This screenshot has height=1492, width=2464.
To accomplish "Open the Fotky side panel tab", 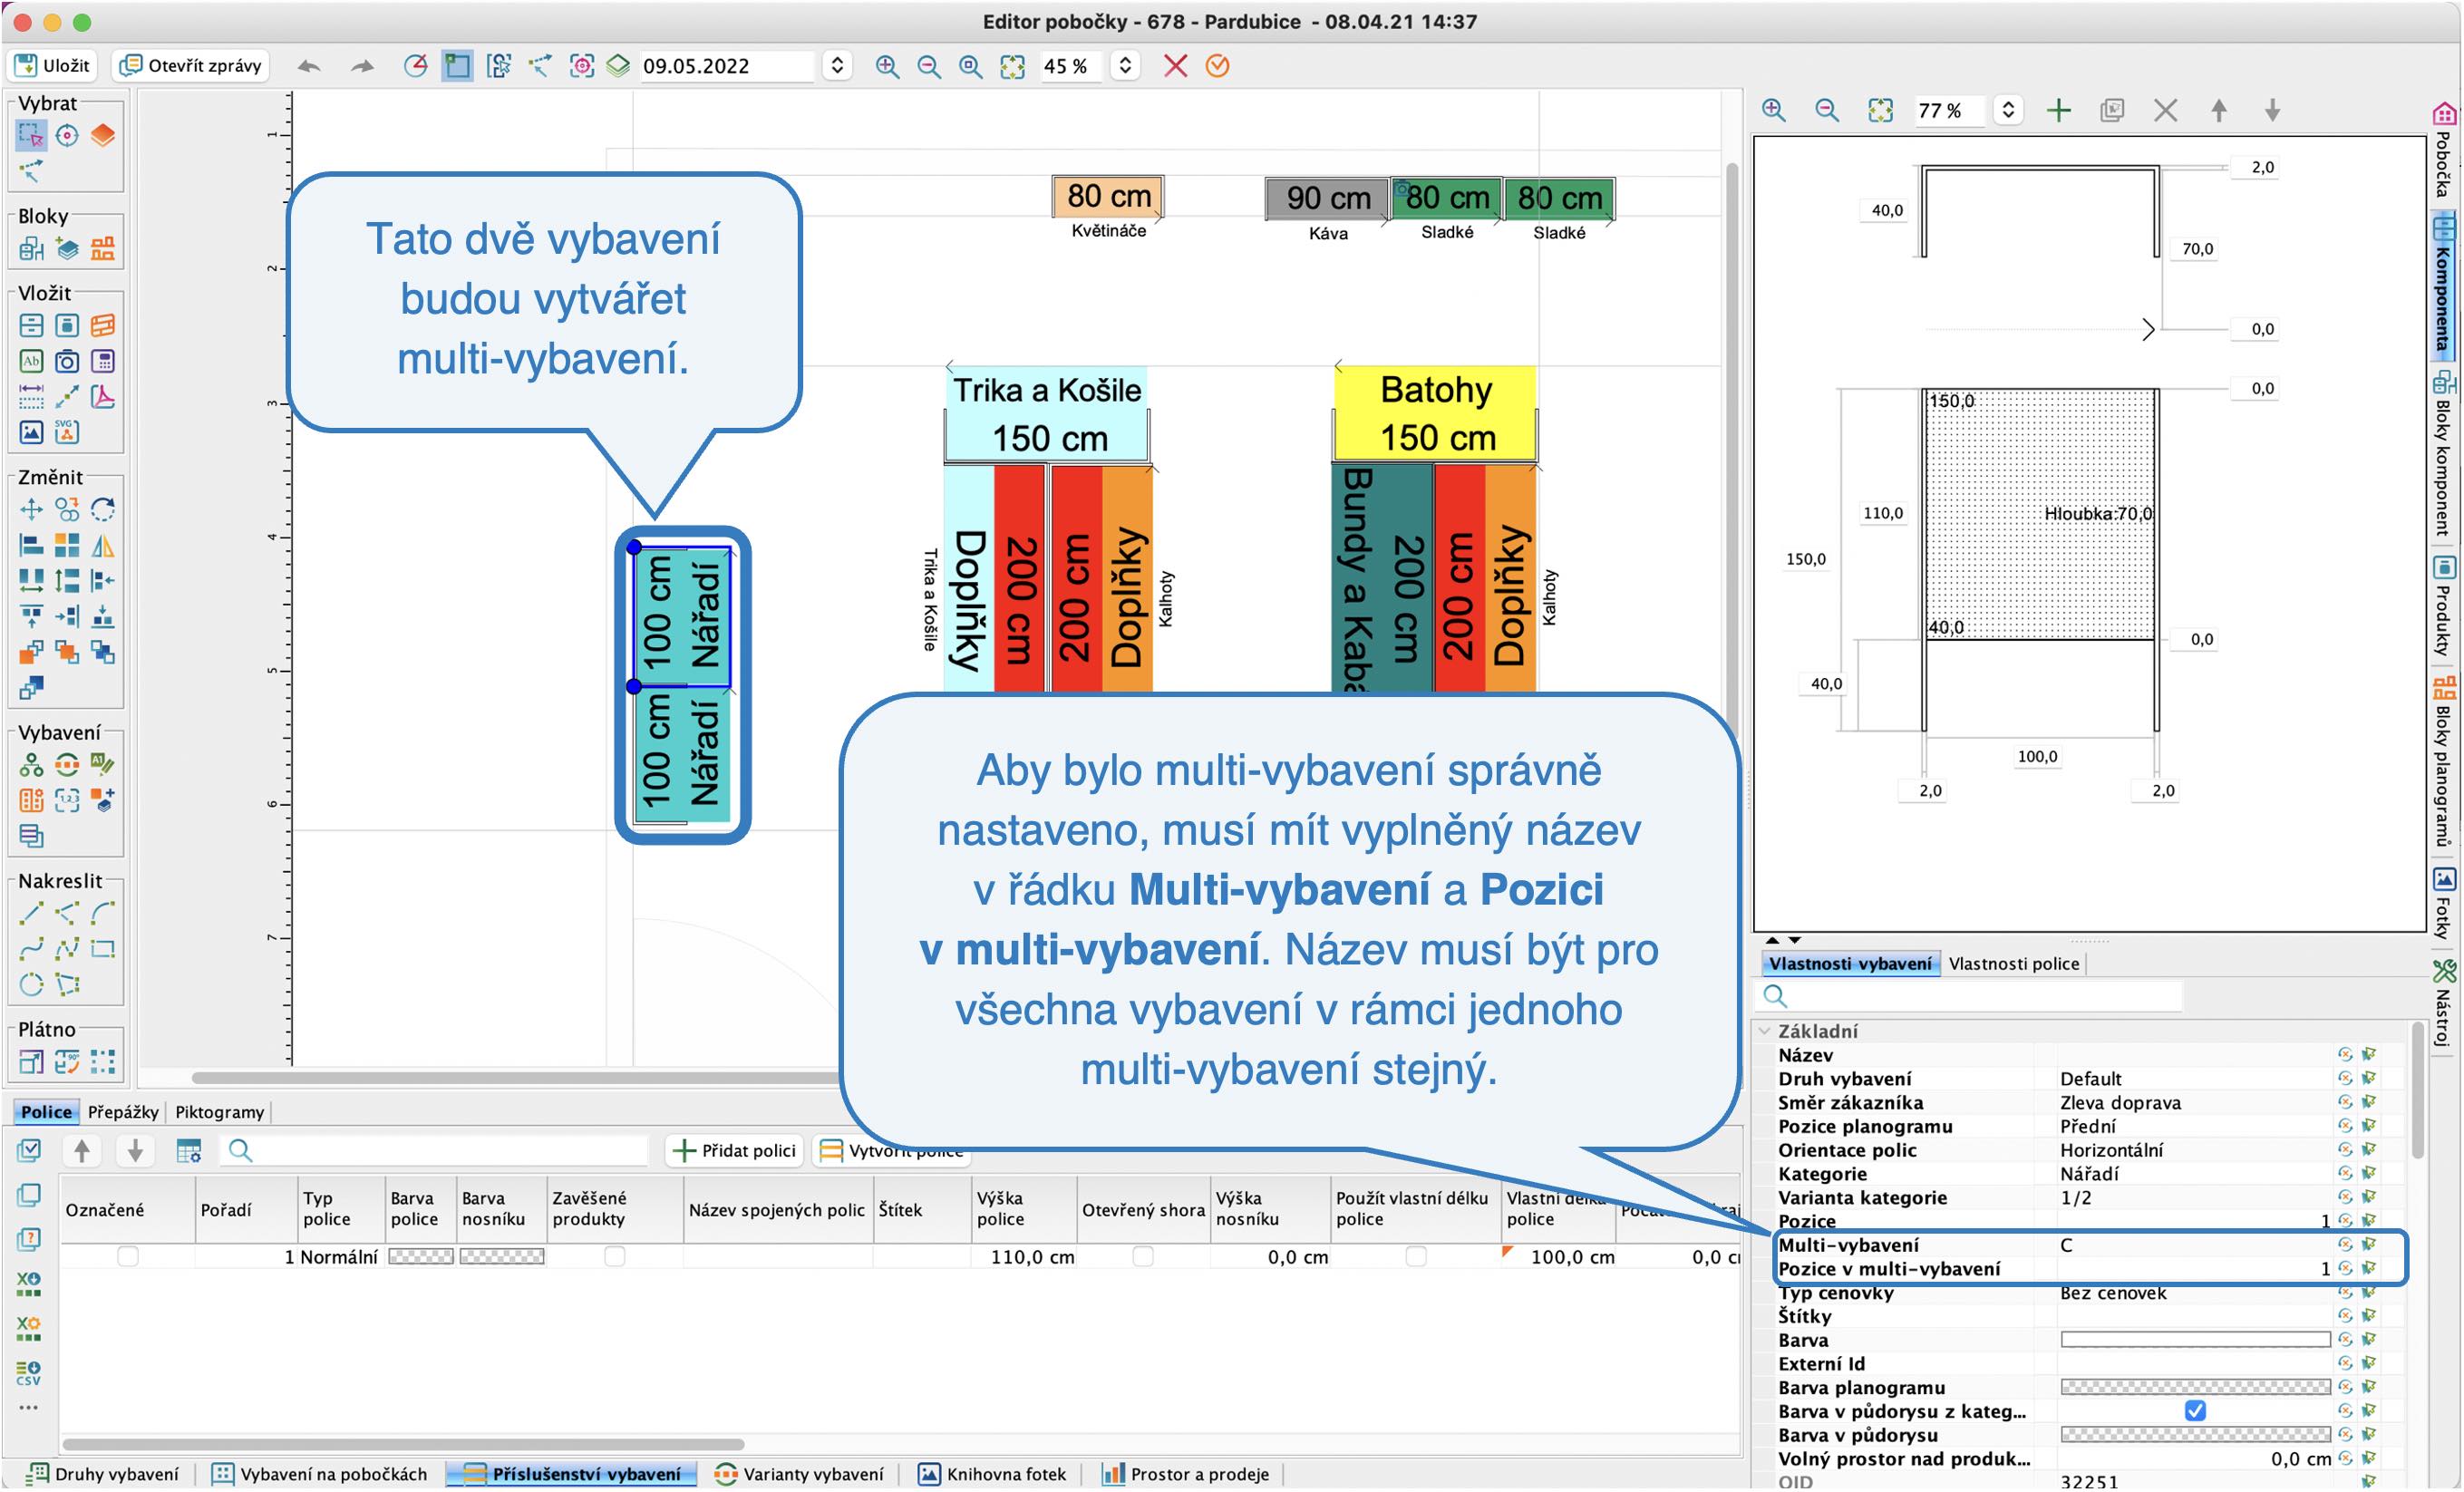I will pos(2444,902).
